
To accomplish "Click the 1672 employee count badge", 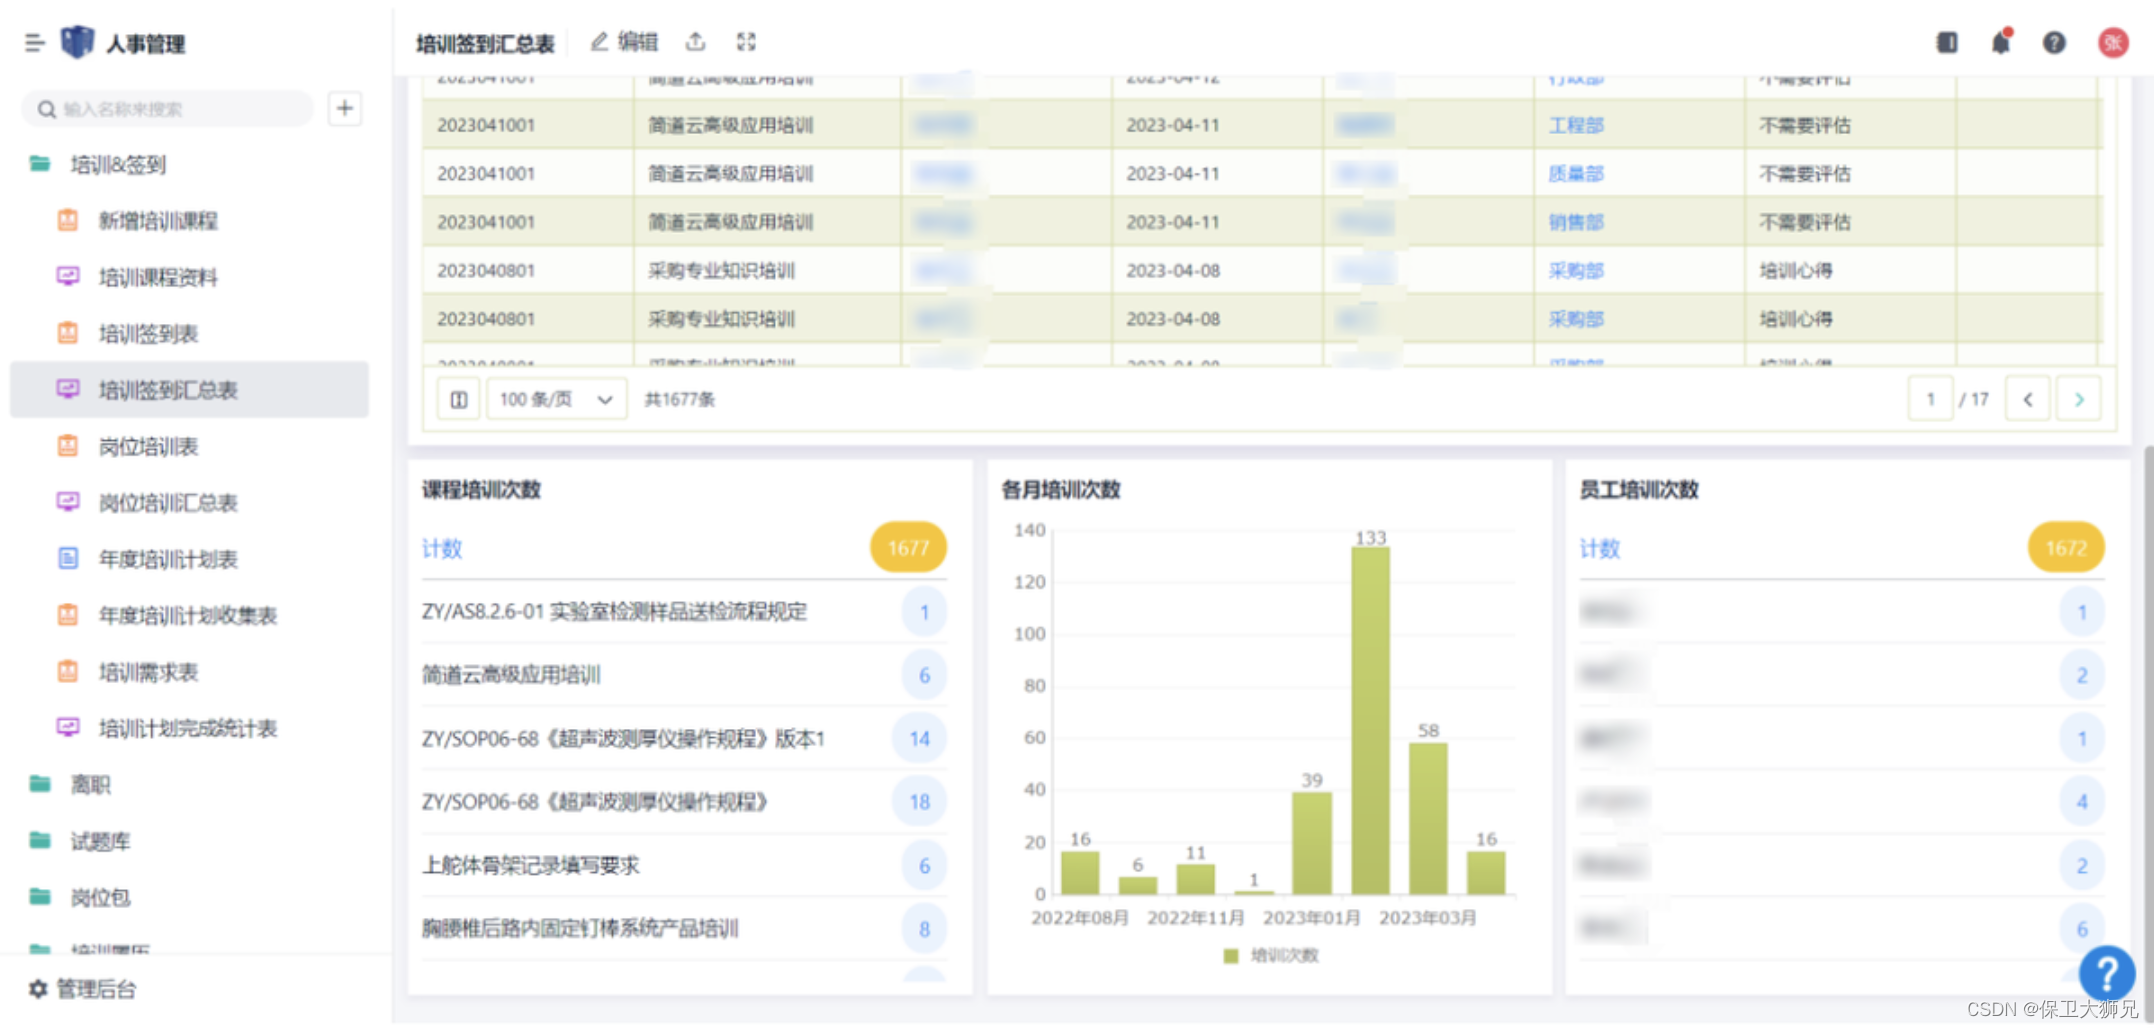I will [2066, 548].
